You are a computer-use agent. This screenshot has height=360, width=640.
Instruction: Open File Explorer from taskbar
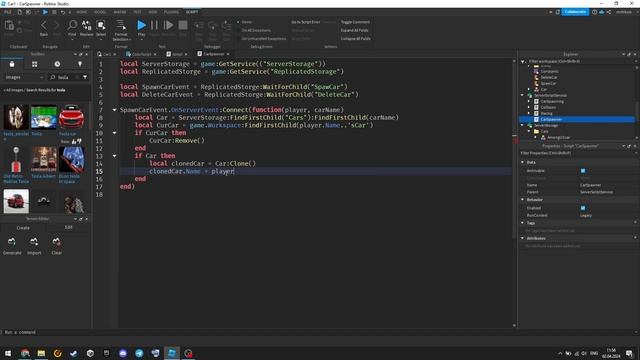tap(41, 353)
